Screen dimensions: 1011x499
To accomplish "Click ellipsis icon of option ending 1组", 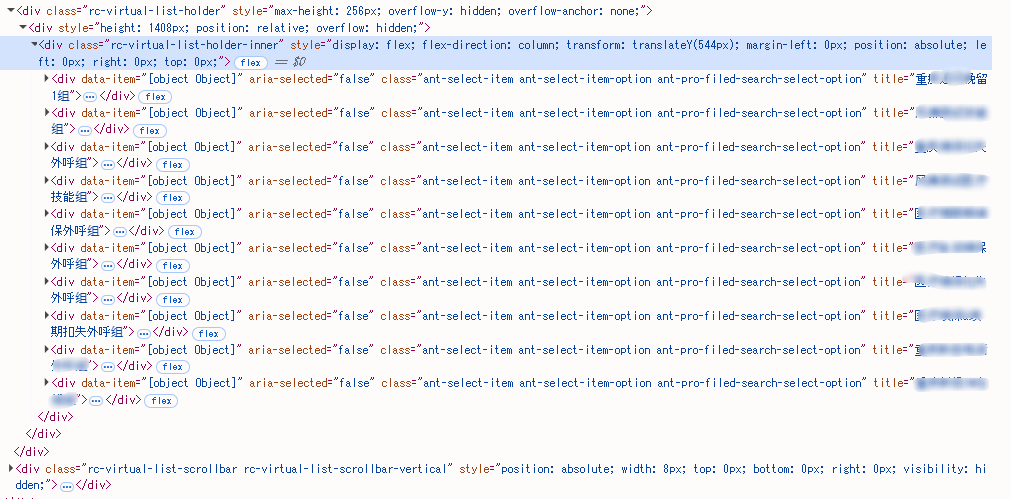I will [90, 97].
